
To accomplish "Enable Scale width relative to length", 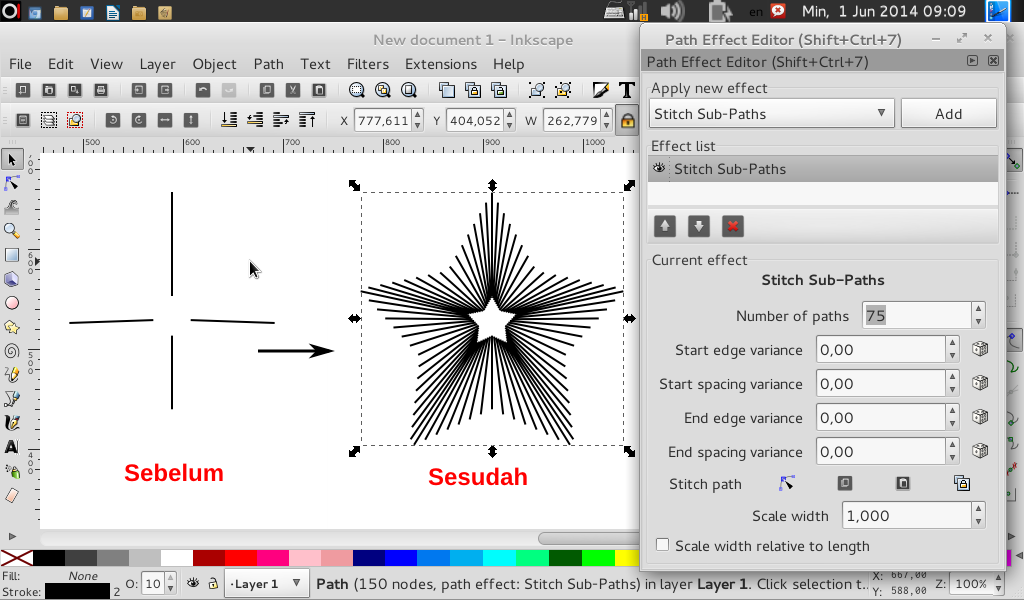I will click(662, 546).
